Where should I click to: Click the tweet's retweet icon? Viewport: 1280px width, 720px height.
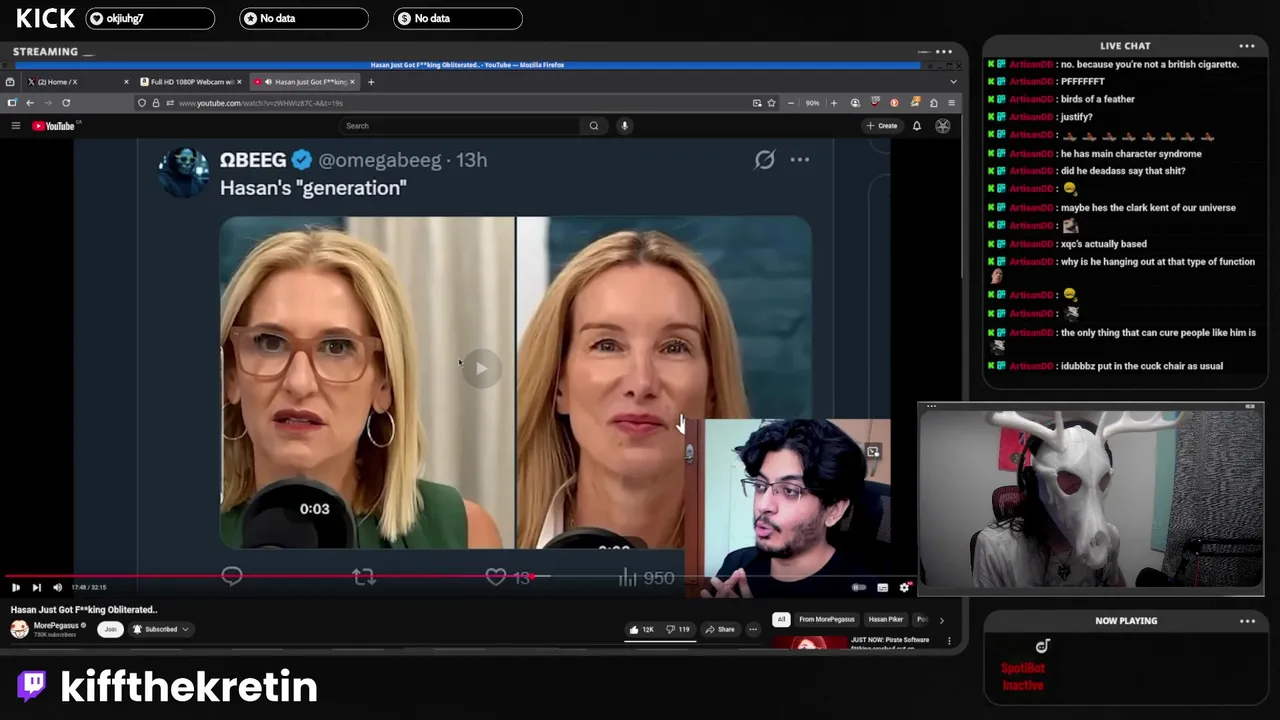[x=364, y=577]
